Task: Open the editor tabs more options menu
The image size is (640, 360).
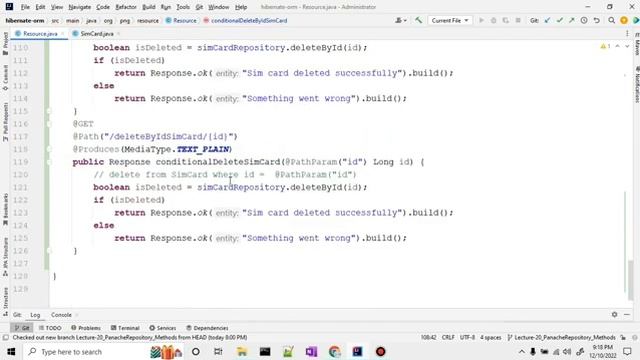Action: [x=627, y=33]
